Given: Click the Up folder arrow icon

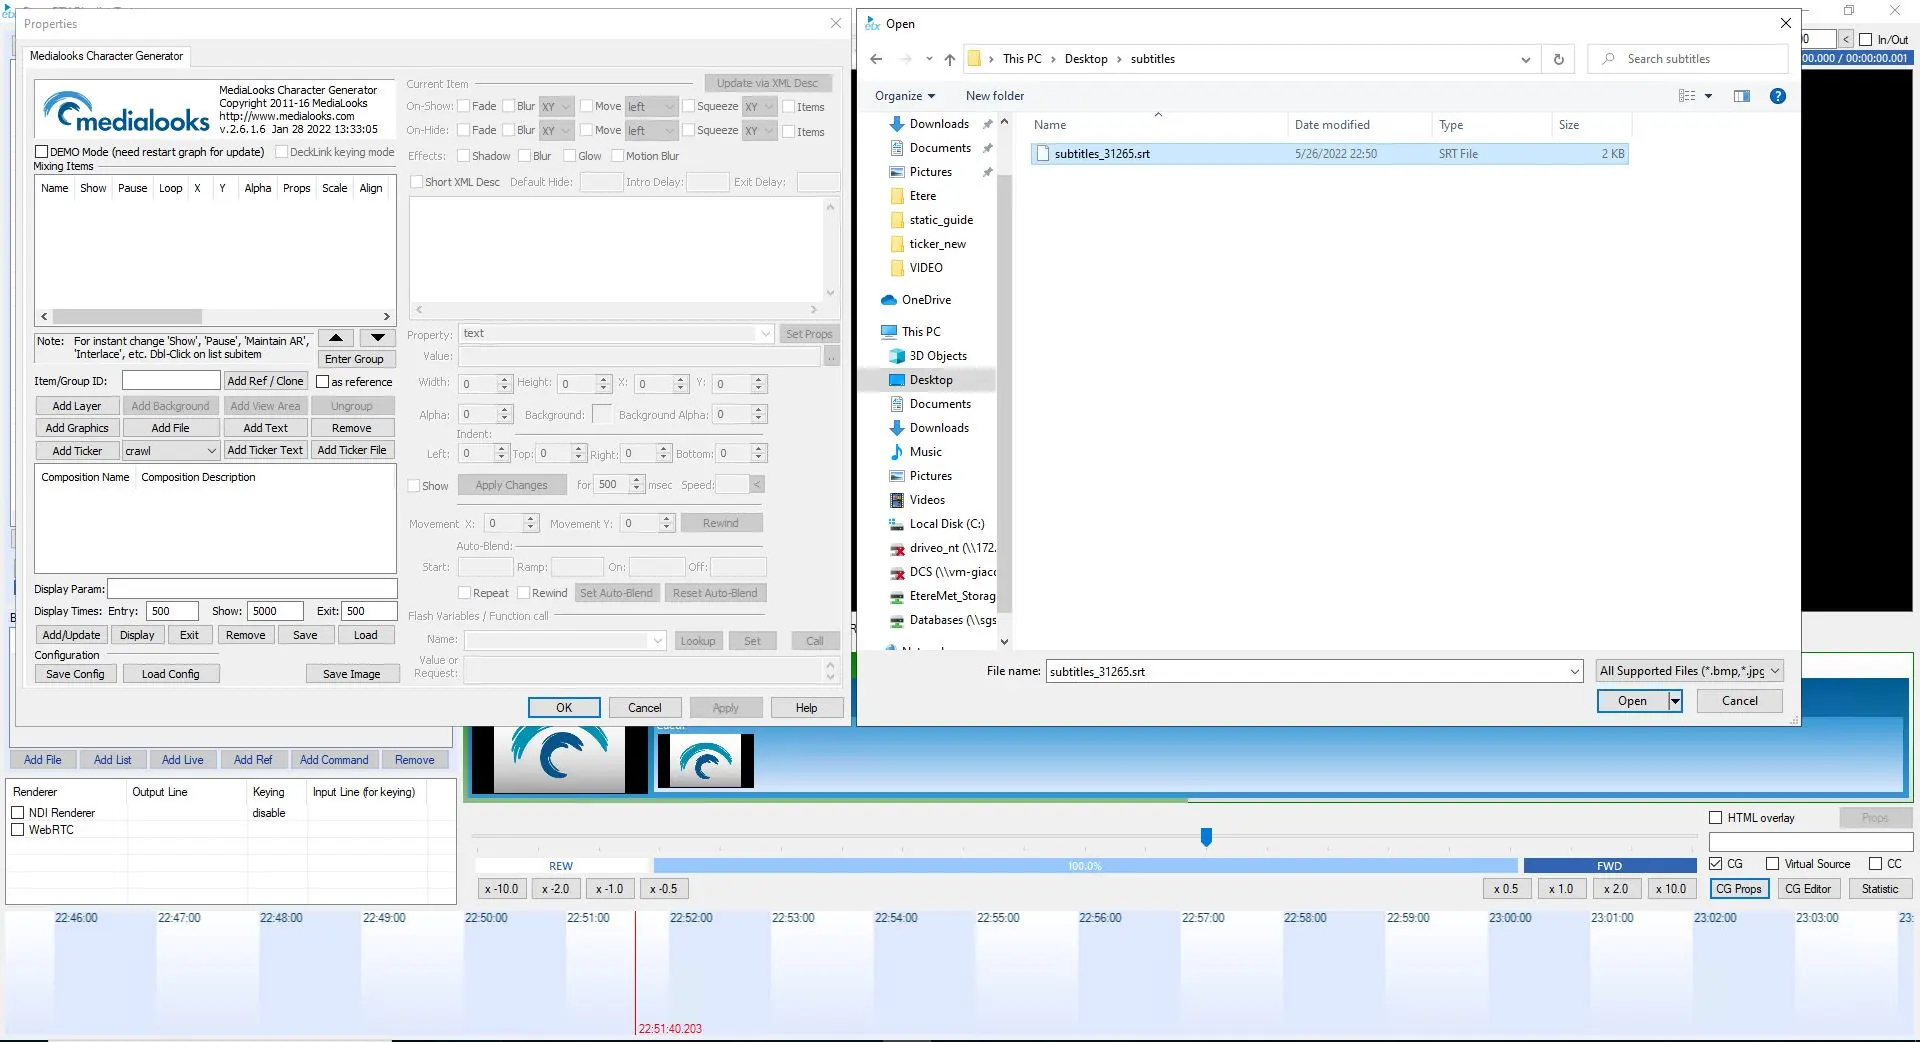Looking at the screenshot, I should click(x=949, y=60).
